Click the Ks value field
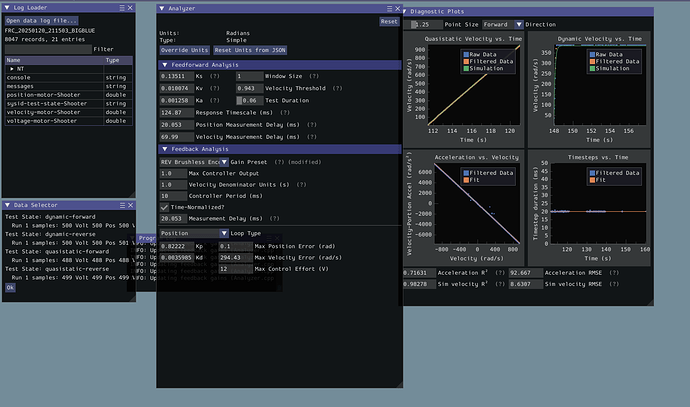This screenshot has width=690, height=407. click(x=176, y=76)
